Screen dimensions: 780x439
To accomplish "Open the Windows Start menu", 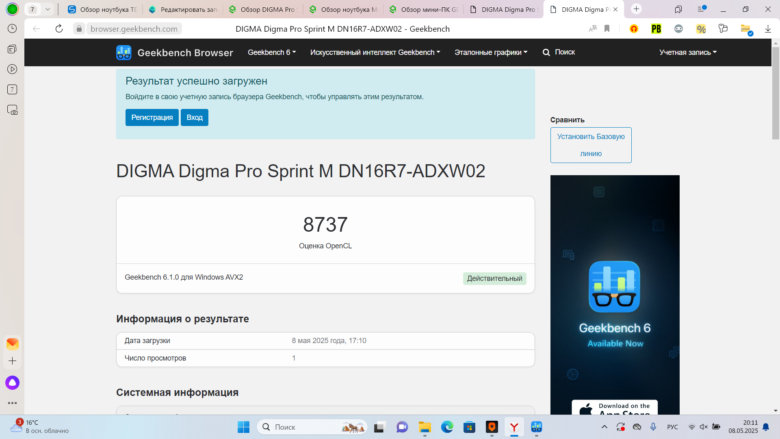I will coord(243,427).
